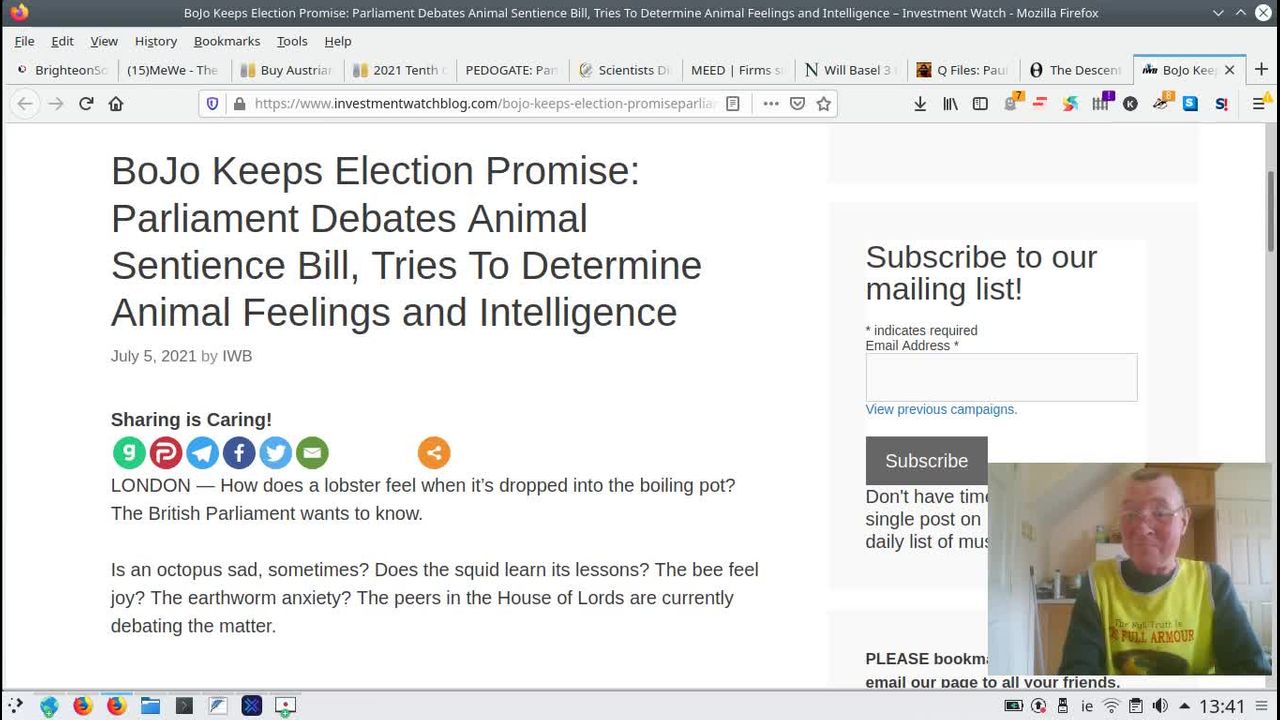Reload the current page
The width and height of the screenshot is (1280, 720).
(86, 104)
